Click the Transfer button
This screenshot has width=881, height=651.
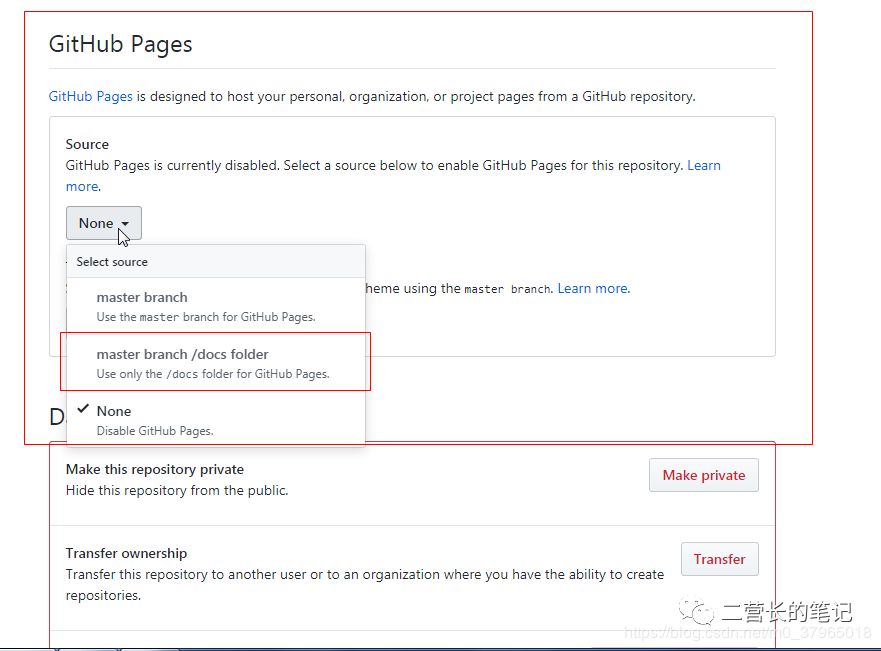pyautogui.click(x=719, y=559)
